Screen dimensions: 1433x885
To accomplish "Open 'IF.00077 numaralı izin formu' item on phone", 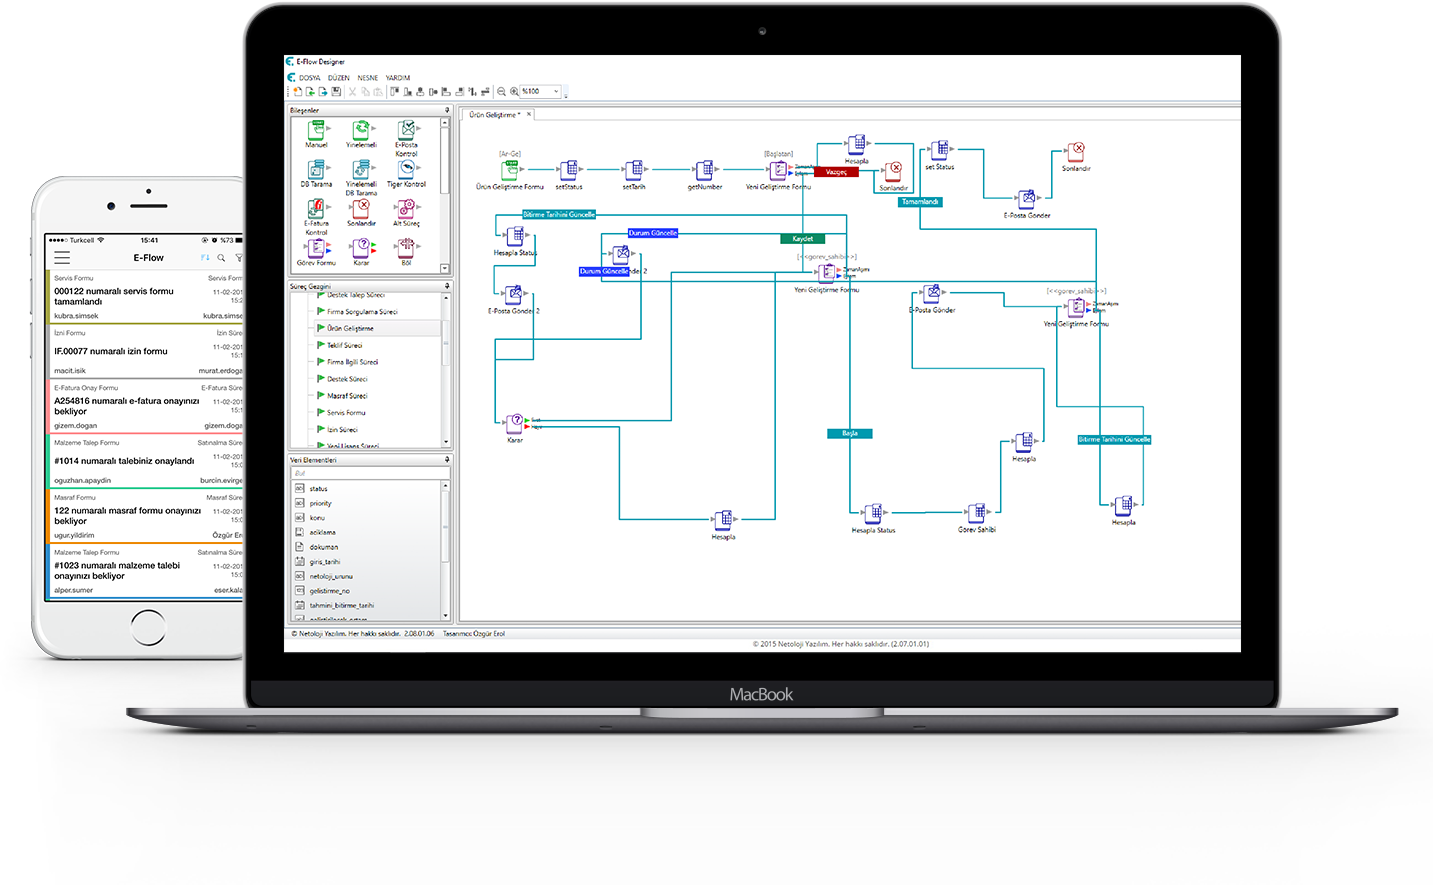I will [x=145, y=351].
